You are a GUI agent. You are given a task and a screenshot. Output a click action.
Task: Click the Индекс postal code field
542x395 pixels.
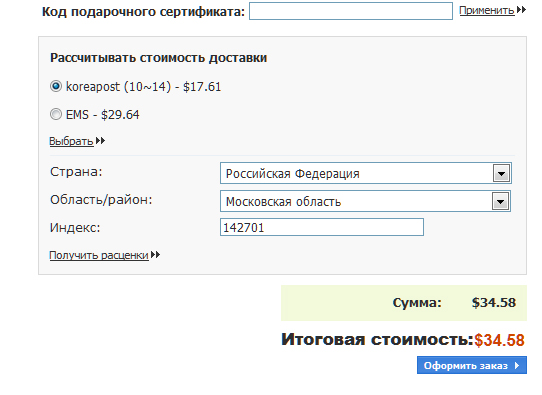coord(322,227)
